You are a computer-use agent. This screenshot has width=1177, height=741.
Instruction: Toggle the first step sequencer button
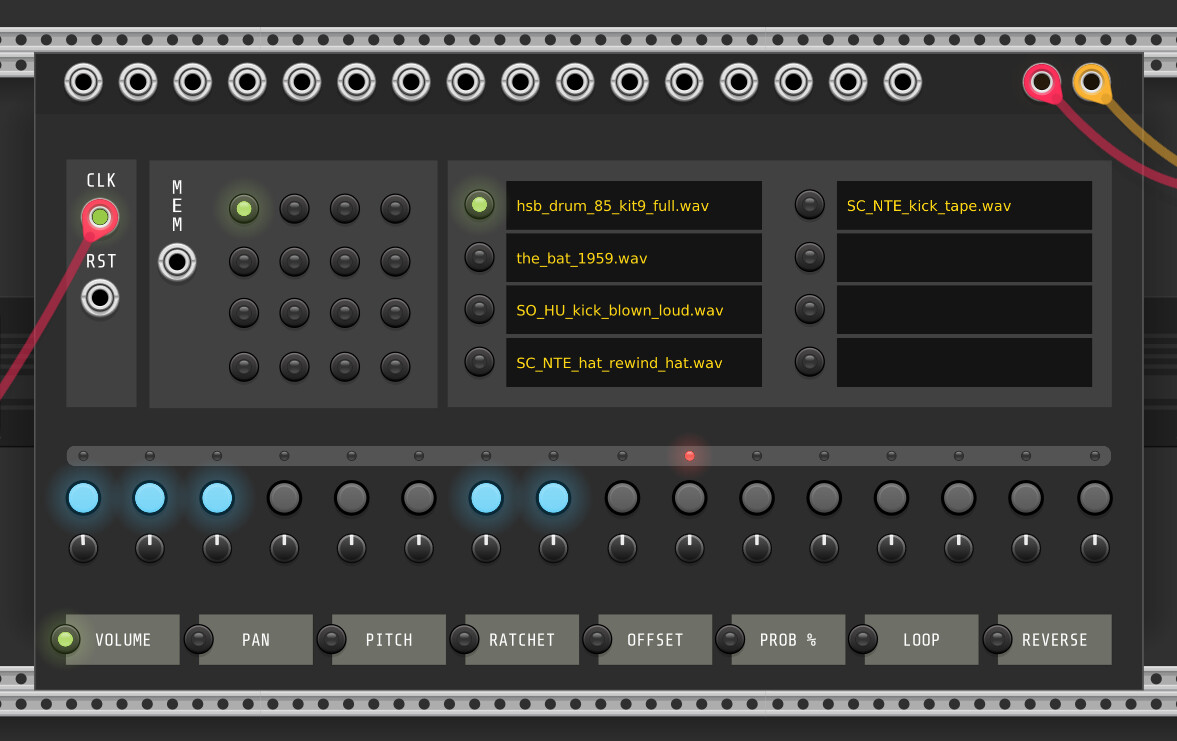tap(83, 497)
